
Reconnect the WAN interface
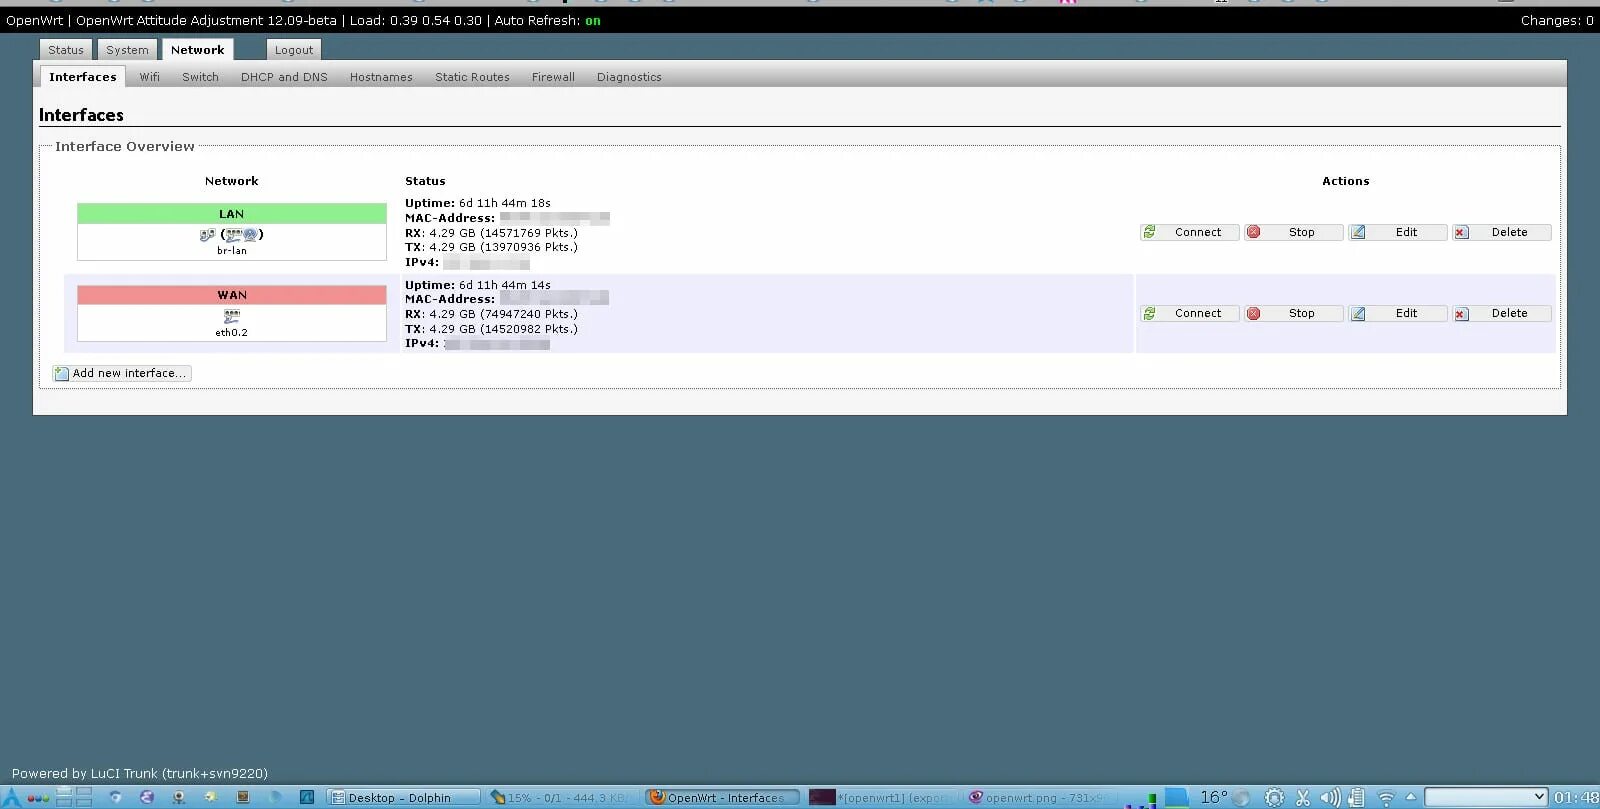tap(1190, 313)
